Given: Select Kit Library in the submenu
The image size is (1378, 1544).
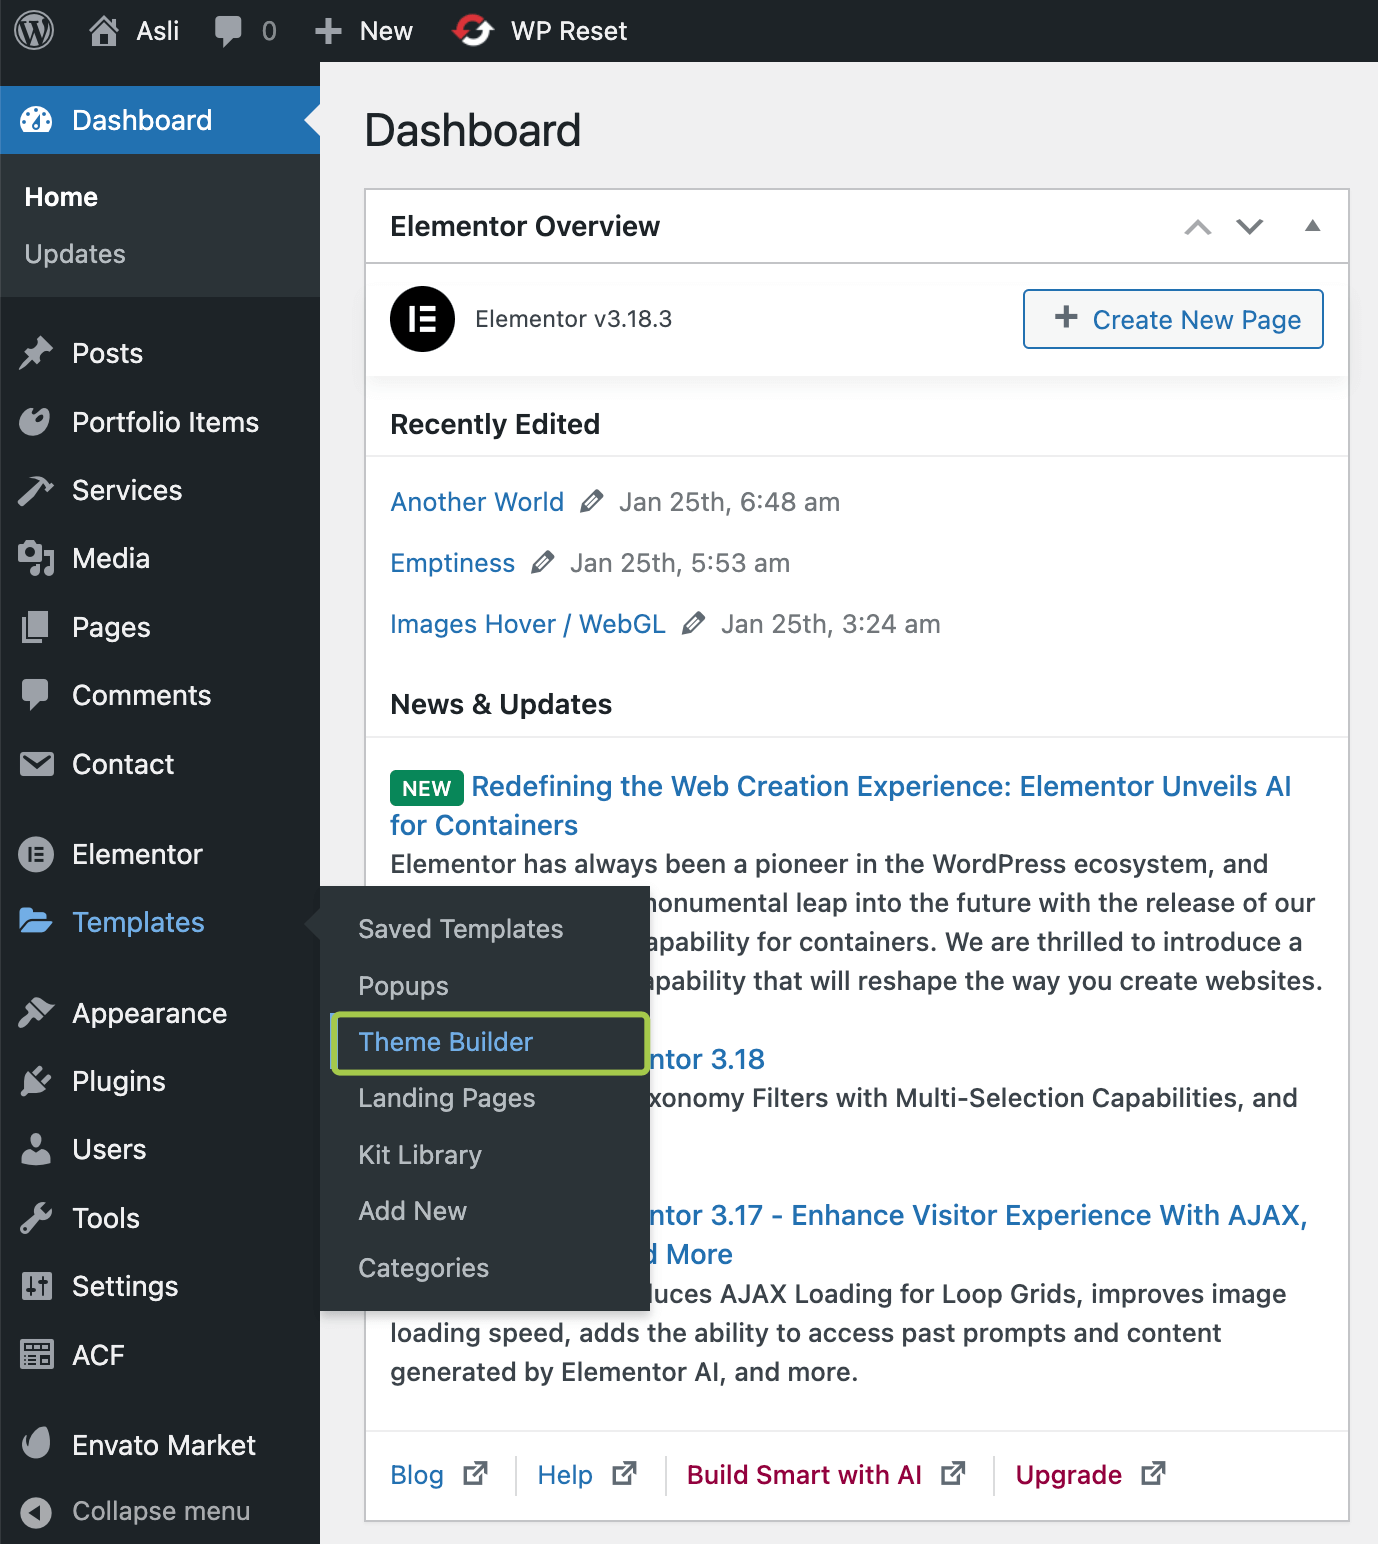Looking at the screenshot, I should [420, 1155].
